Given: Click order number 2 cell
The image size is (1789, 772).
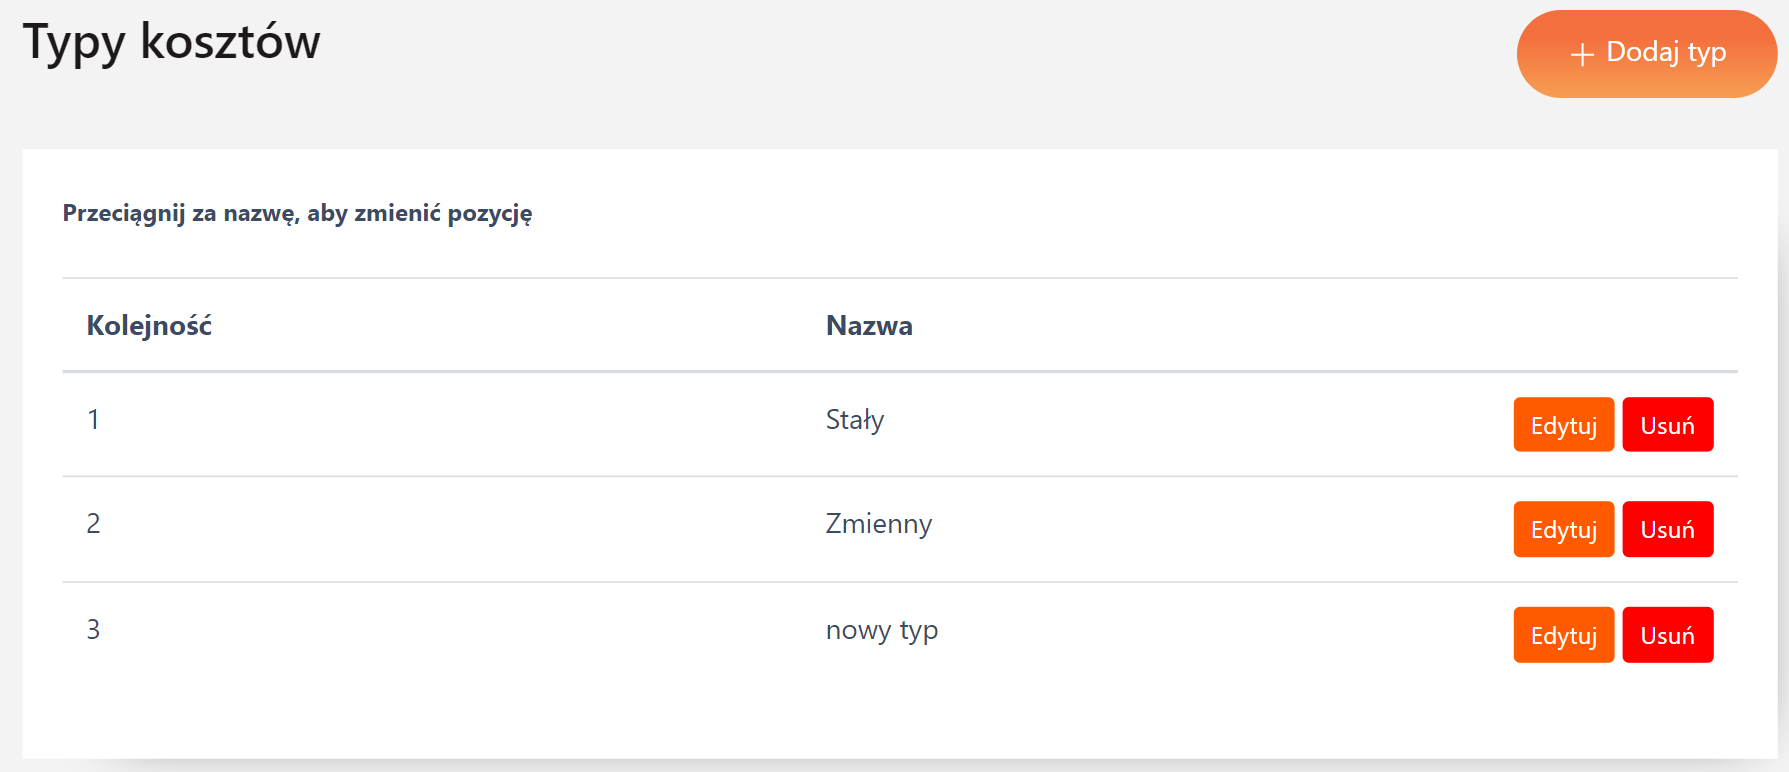Looking at the screenshot, I should [93, 524].
